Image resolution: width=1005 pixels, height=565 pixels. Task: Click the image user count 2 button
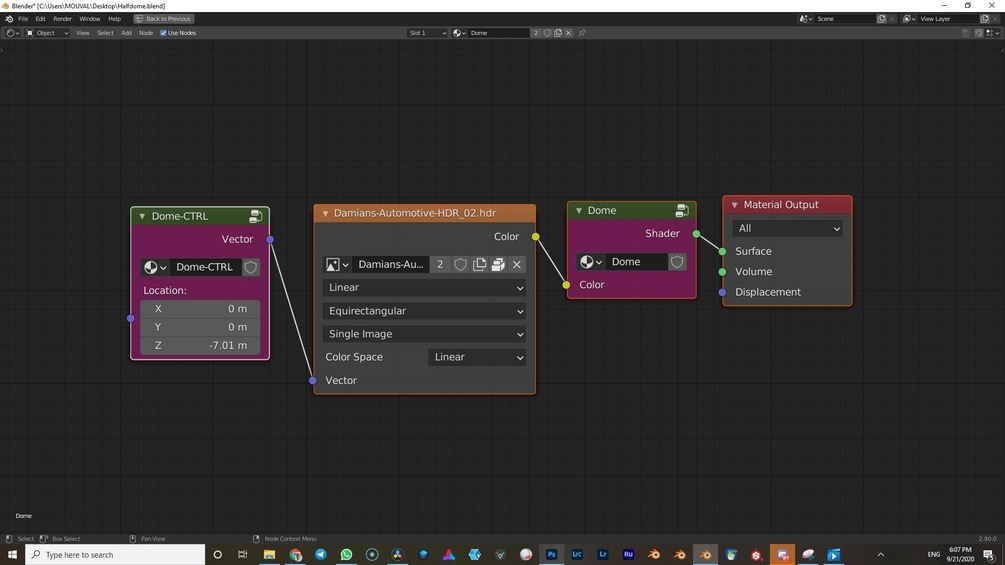[440, 265]
